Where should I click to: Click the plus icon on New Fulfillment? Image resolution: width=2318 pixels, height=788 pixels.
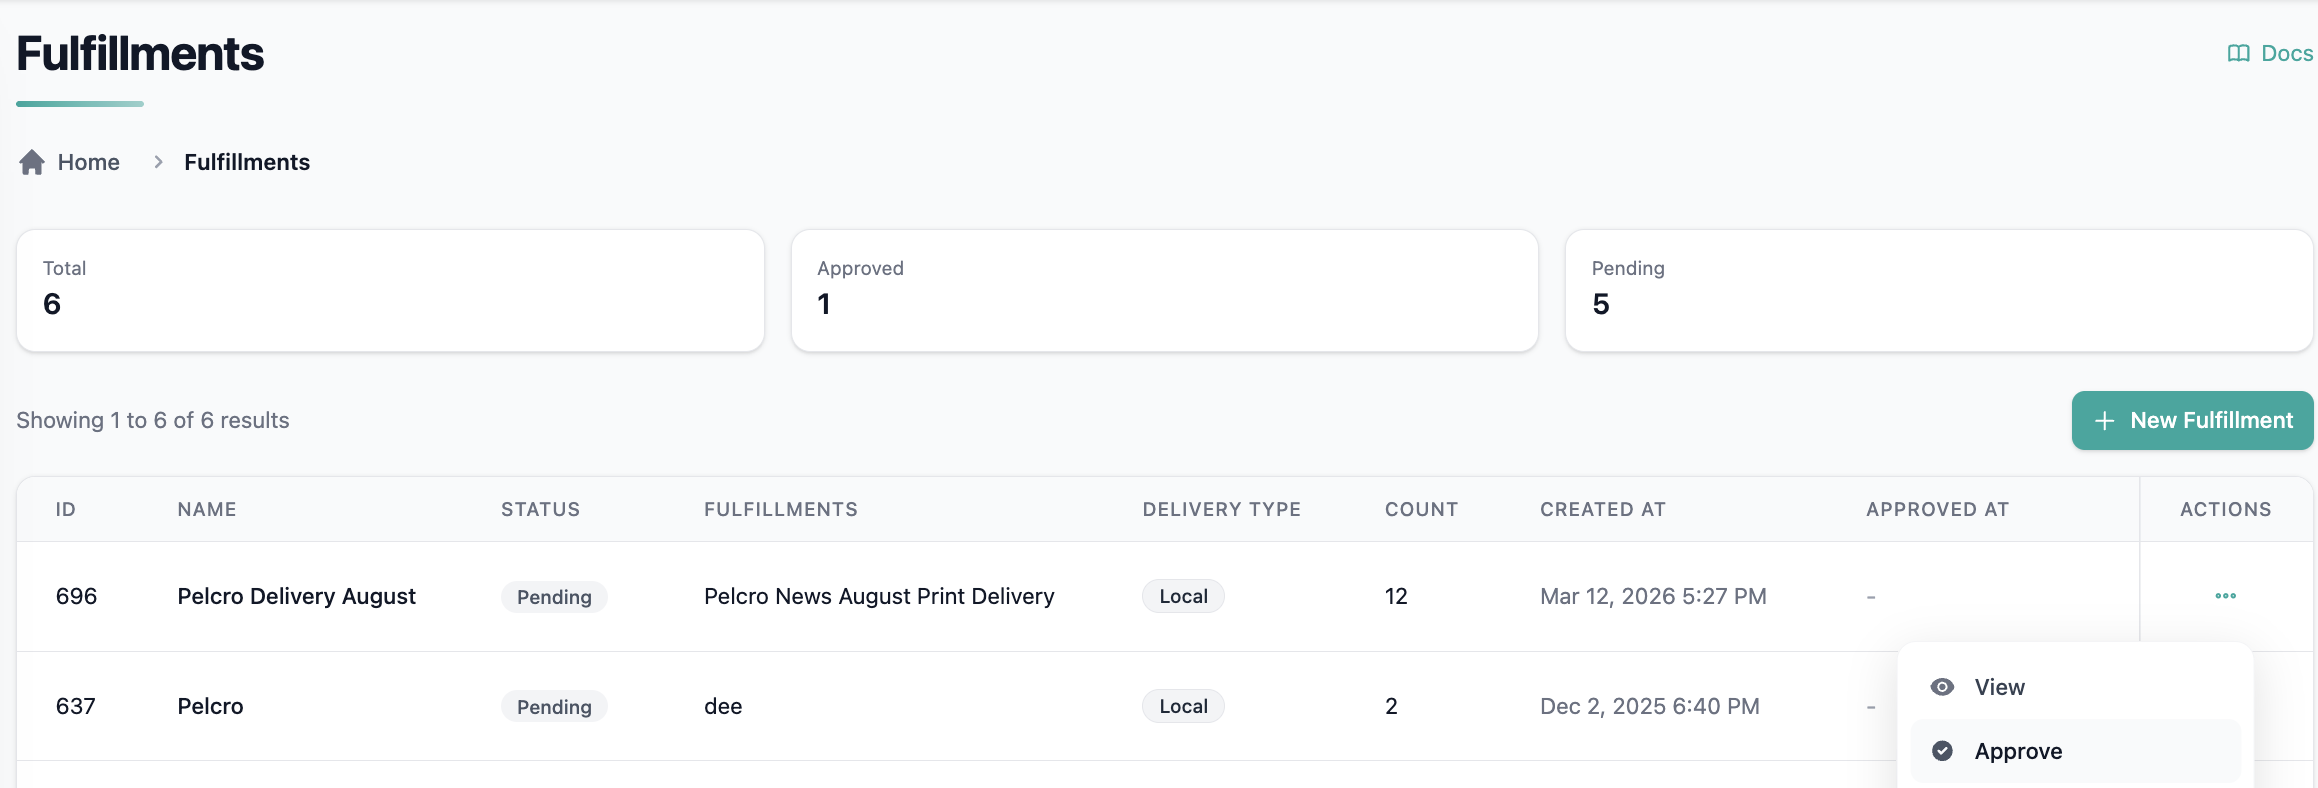pyautogui.click(x=2104, y=421)
